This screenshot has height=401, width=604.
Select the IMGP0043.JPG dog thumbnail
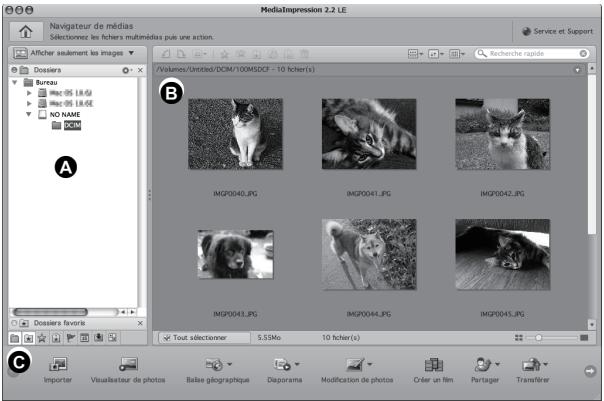coord(235,254)
